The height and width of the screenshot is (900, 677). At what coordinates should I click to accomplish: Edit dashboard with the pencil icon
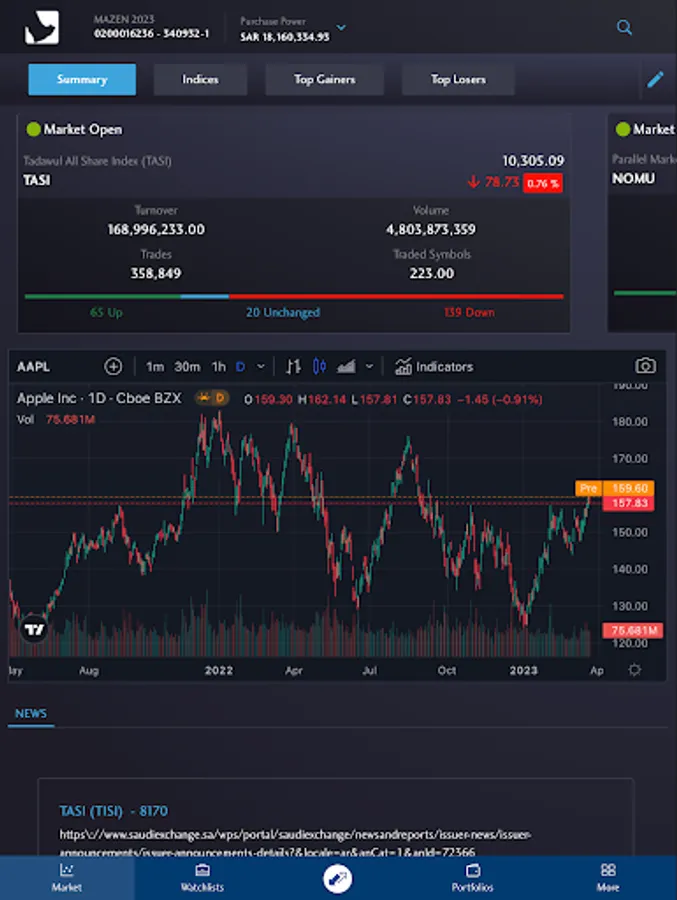click(x=655, y=79)
